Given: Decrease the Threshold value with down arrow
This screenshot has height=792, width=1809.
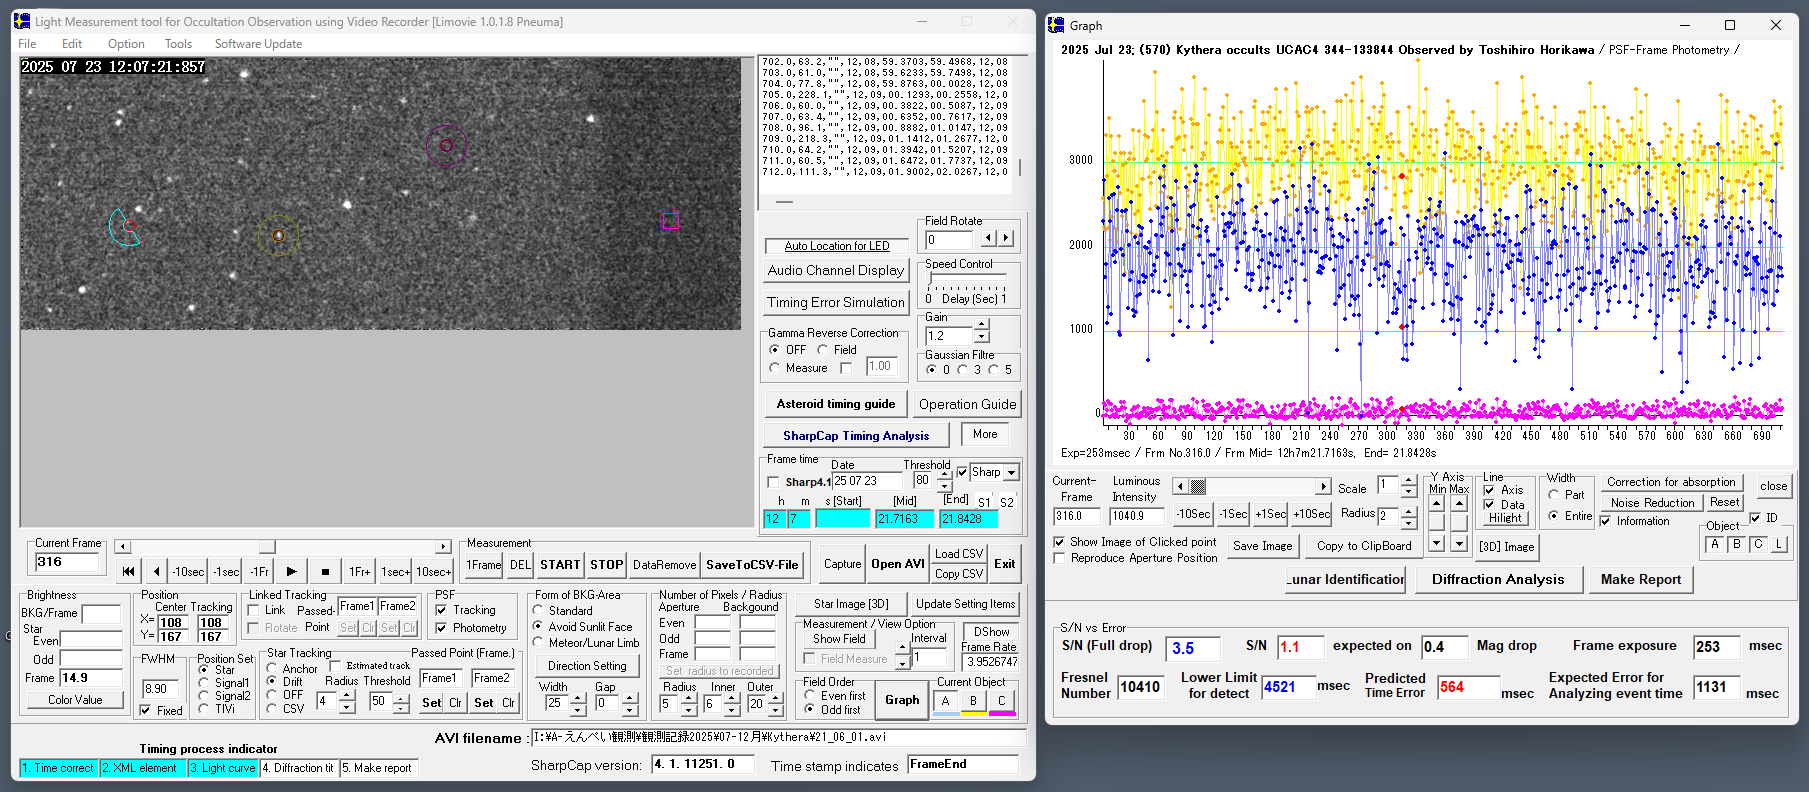Looking at the screenshot, I should pyautogui.click(x=945, y=486).
